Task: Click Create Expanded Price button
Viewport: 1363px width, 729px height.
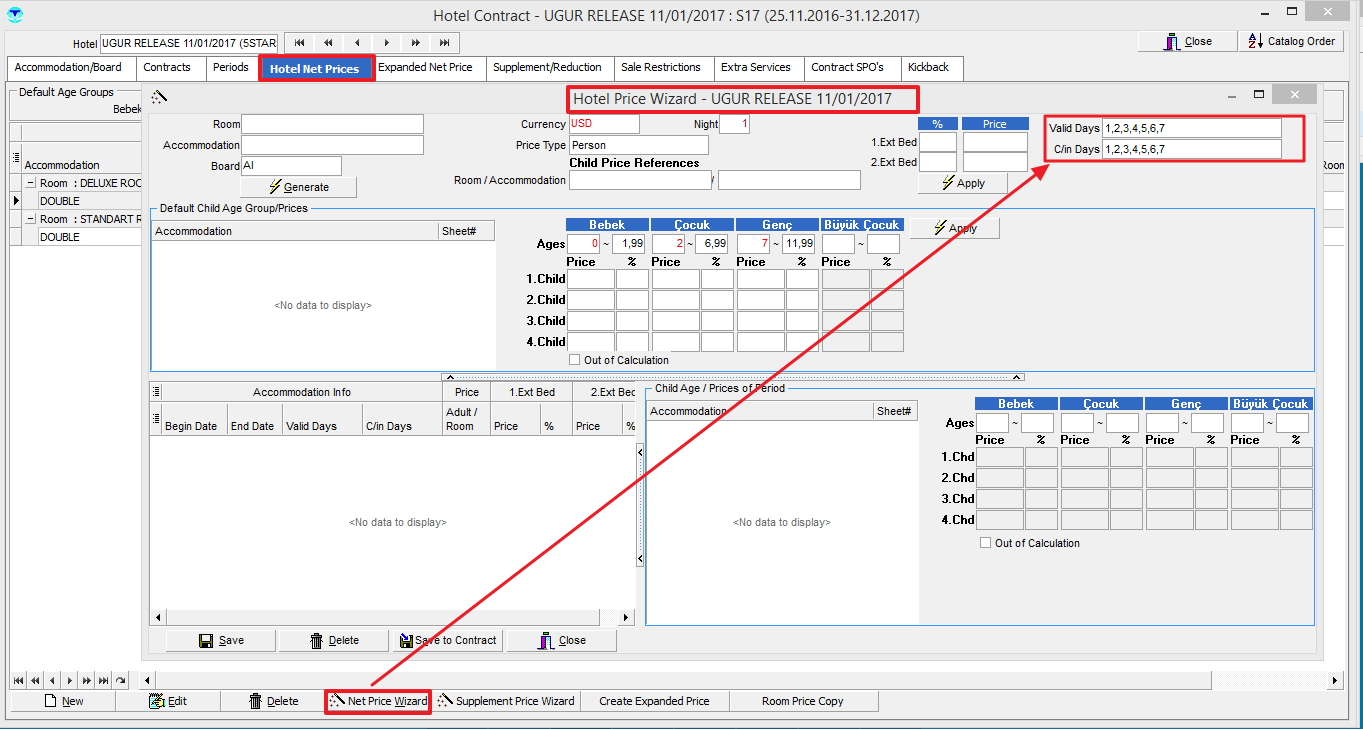Action: click(x=654, y=701)
